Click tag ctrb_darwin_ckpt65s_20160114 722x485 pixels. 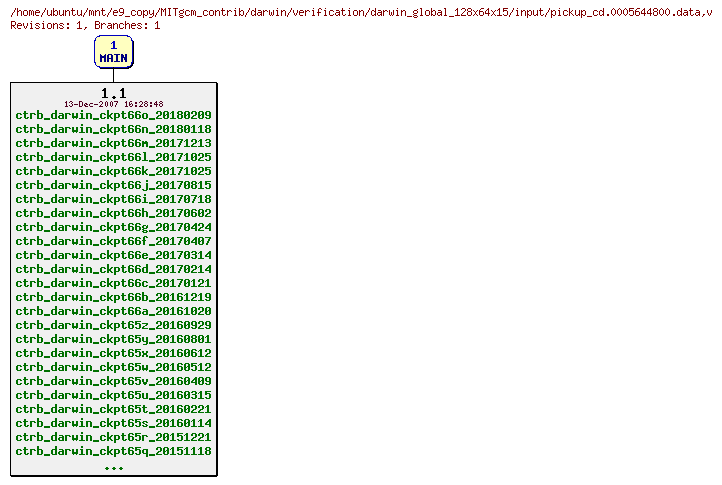114,423
